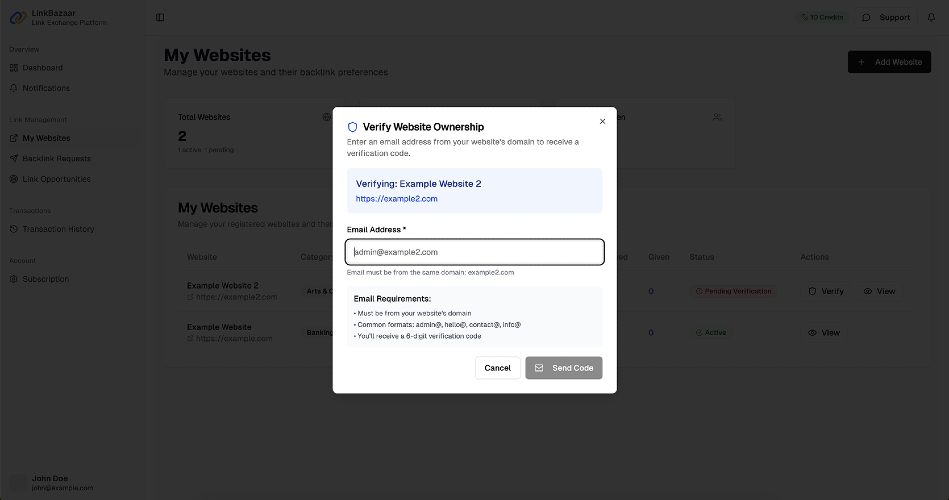The image size is (949, 500).
Task: Open https://example2.com link in table
Action: click(237, 297)
